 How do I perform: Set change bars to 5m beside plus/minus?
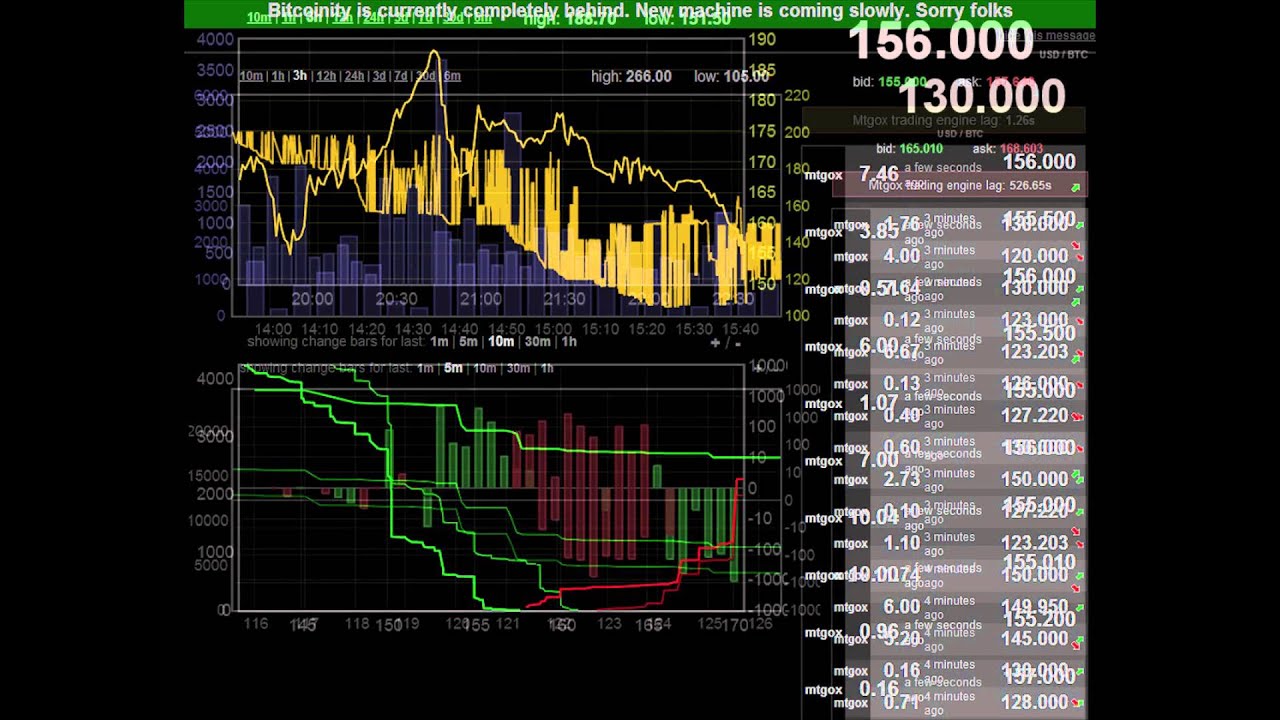pos(468,342)
